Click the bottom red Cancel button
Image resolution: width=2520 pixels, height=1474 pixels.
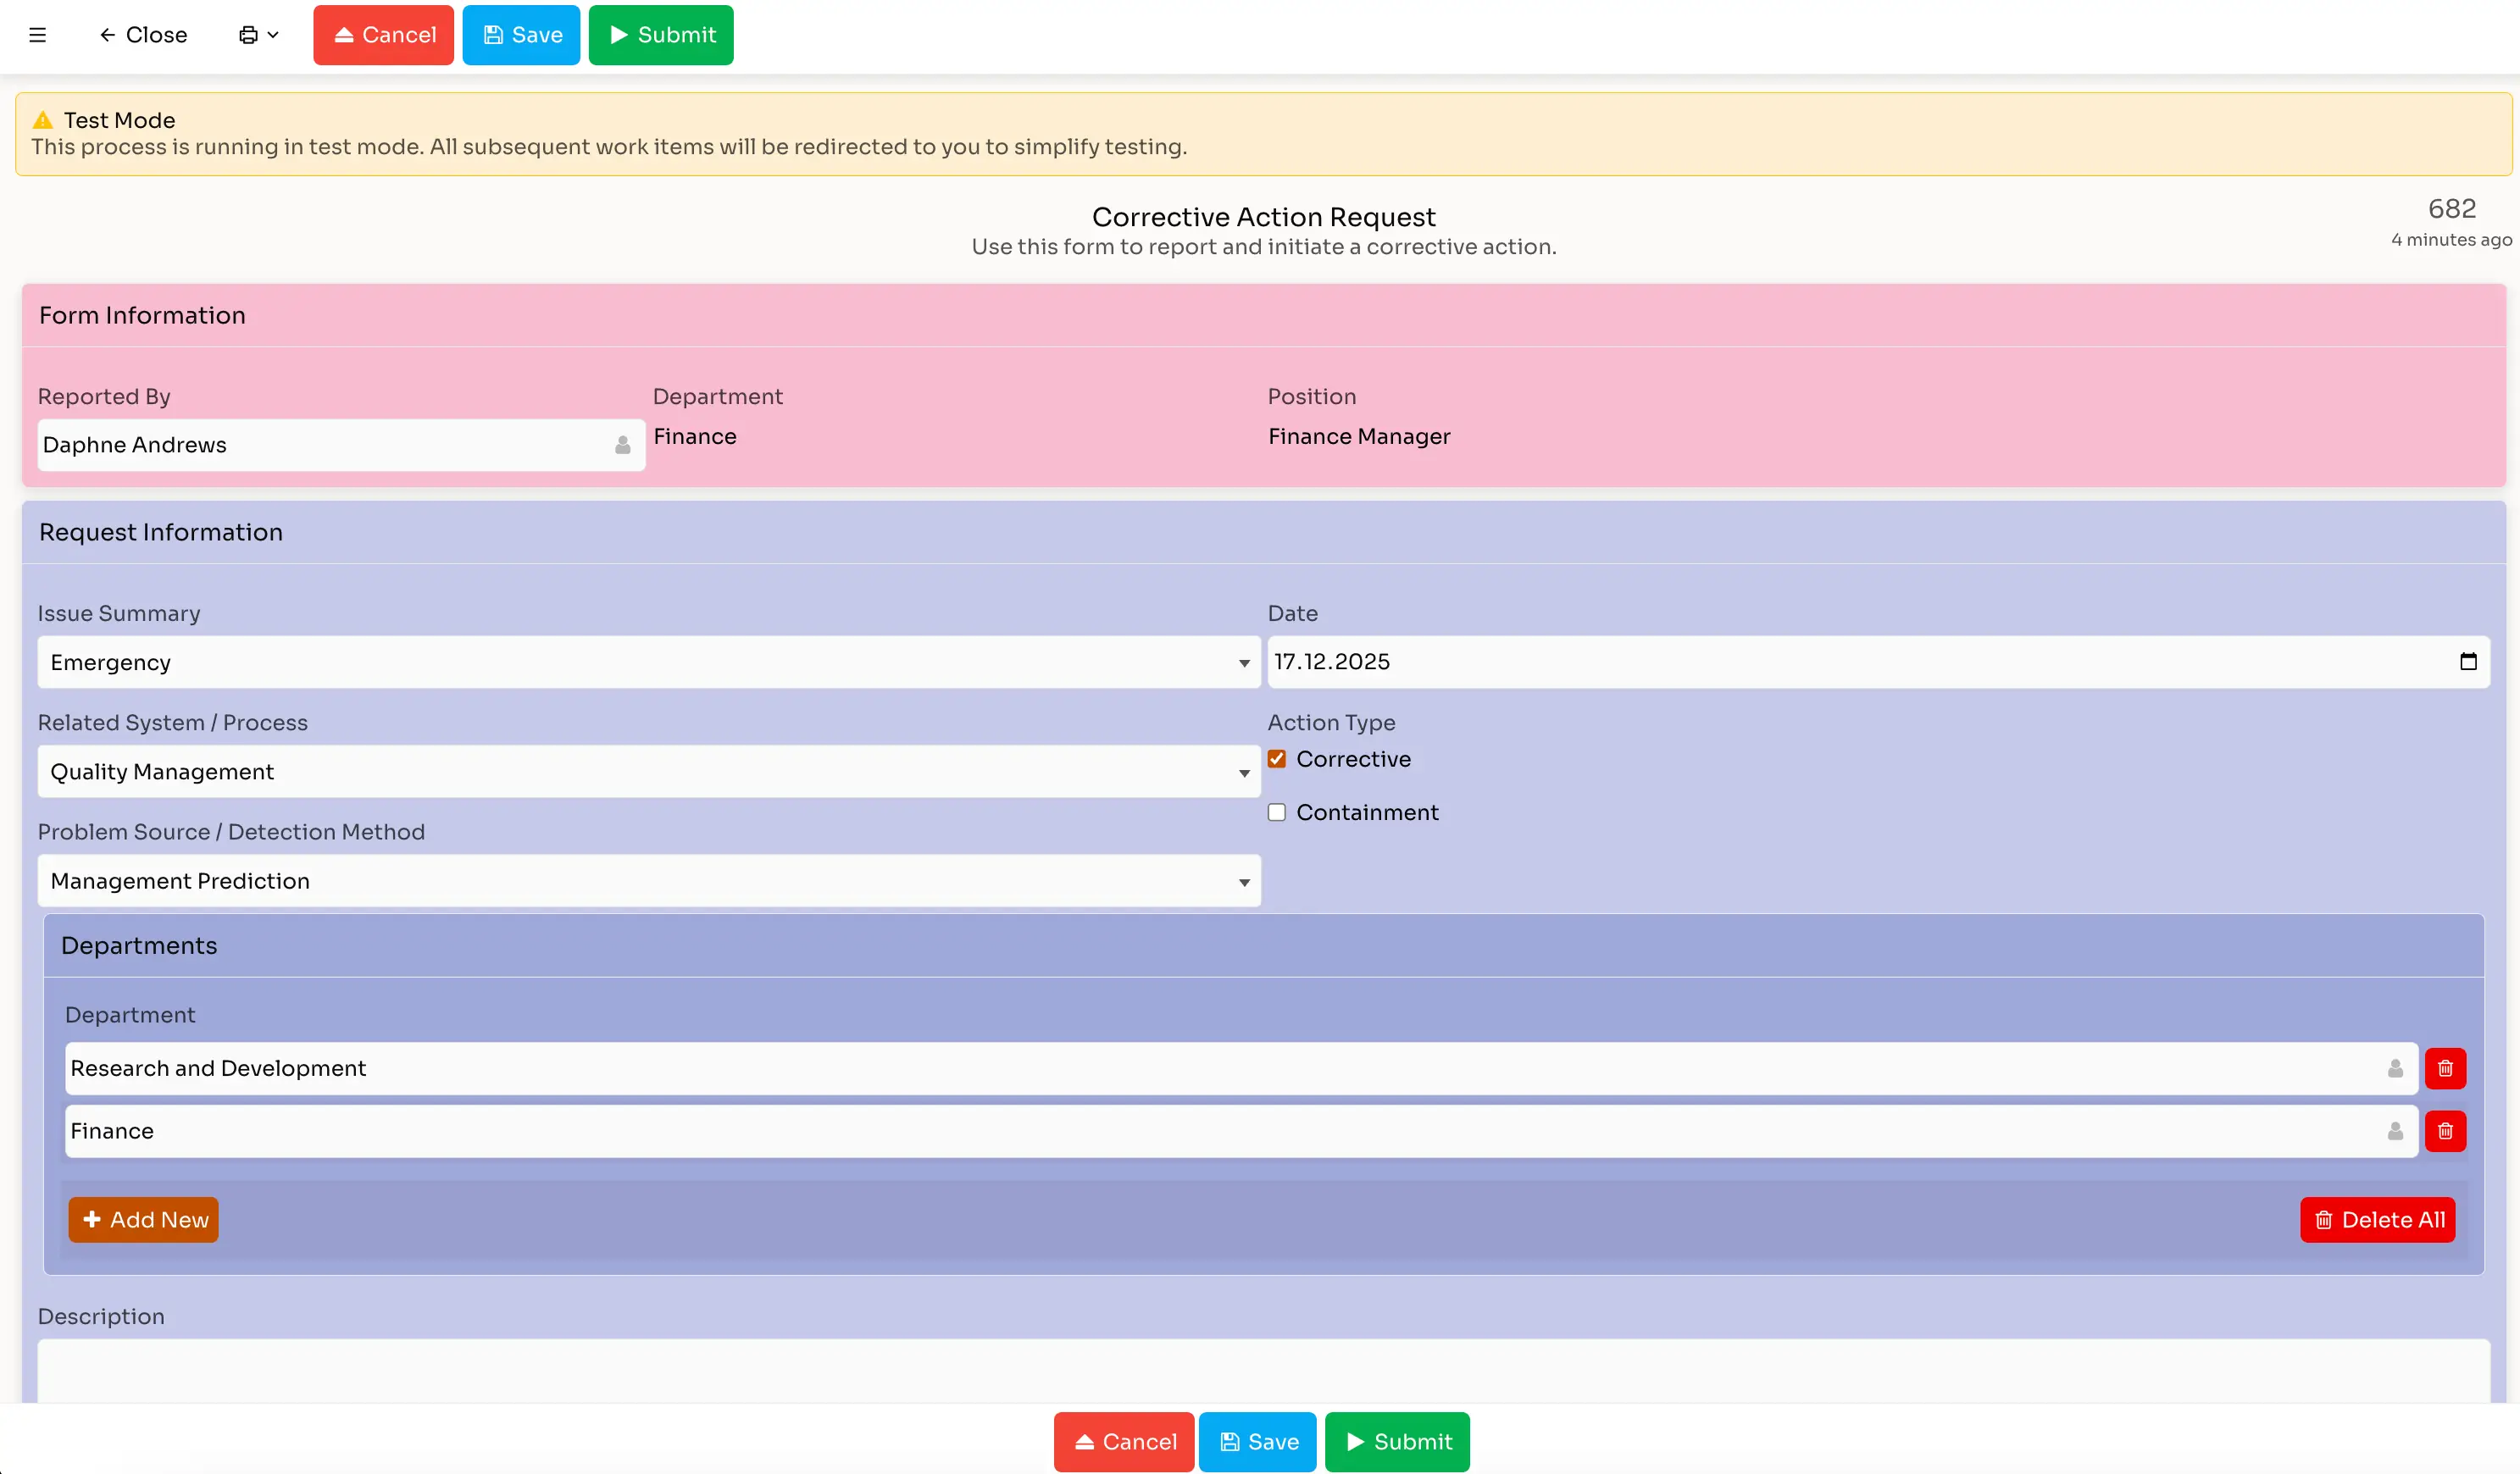(1123, 1441)
